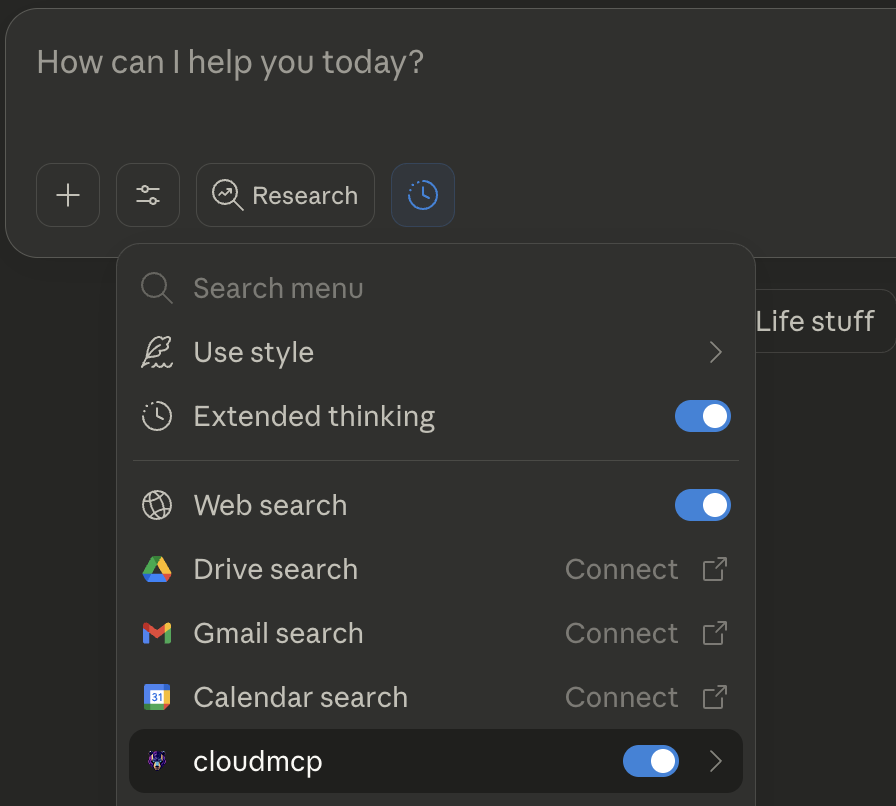
Task: Toggle the cloudmcp switch off
Action: point(651,761)
